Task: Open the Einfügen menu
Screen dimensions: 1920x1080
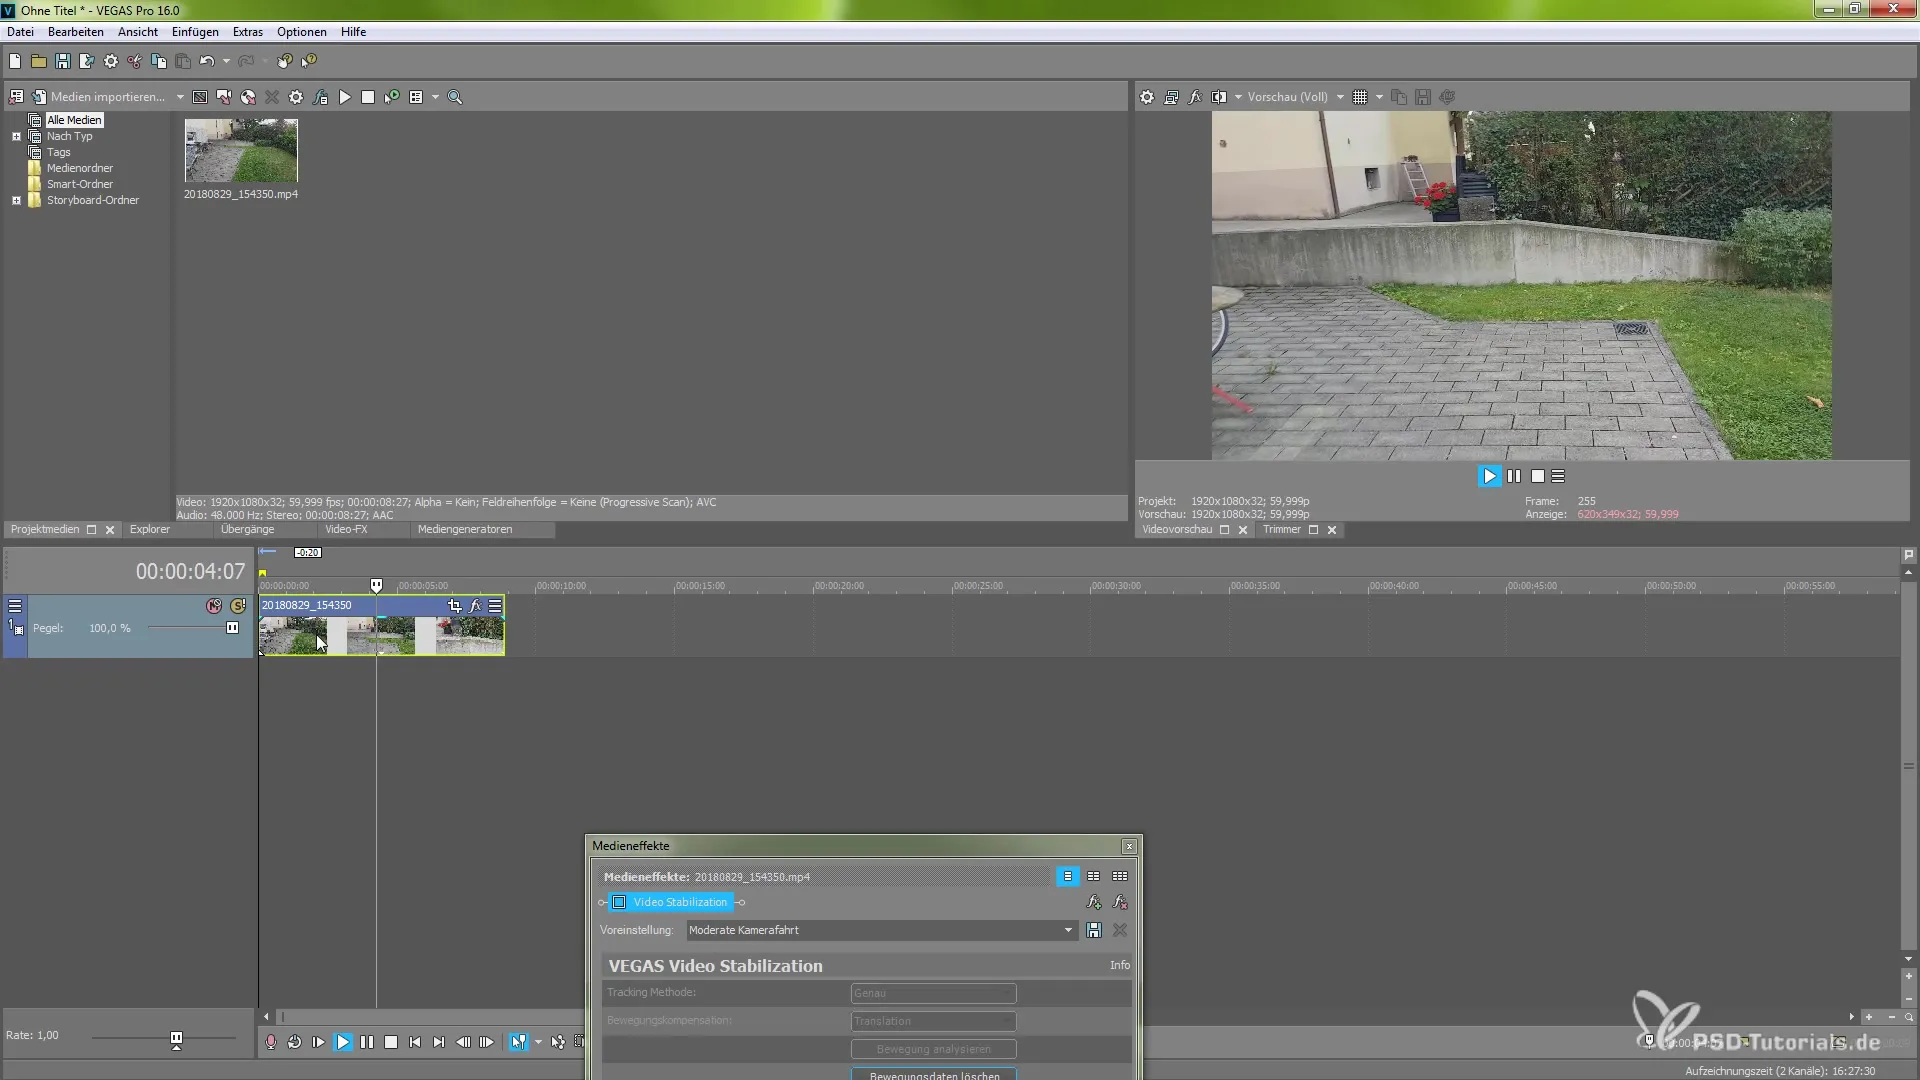Action: (195, 32)
